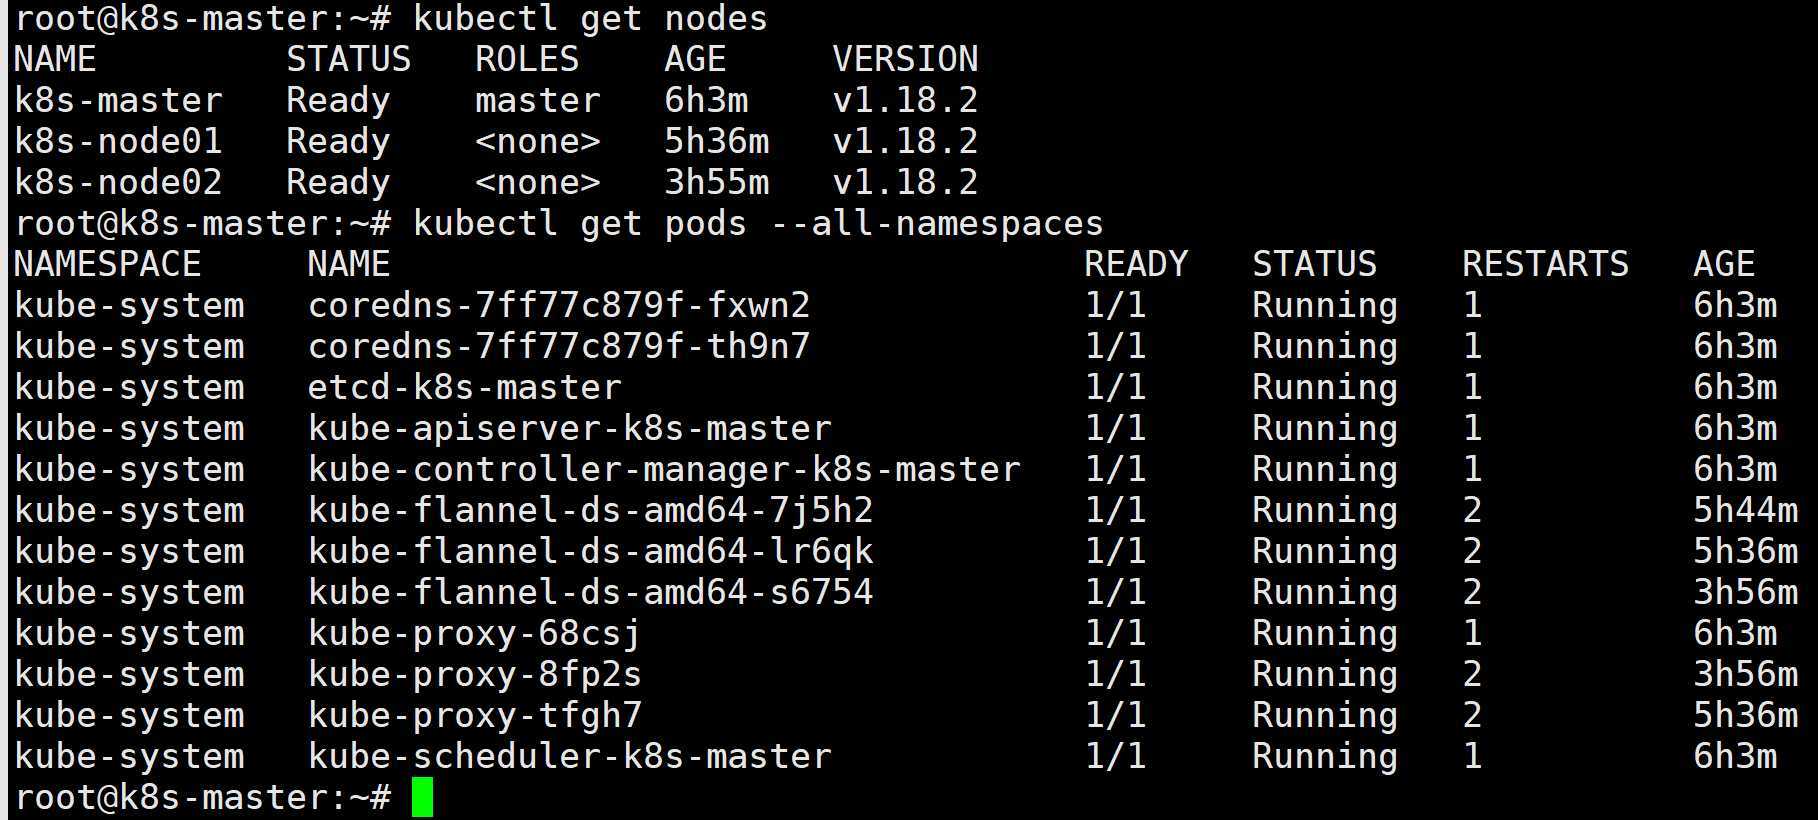Click the k8s-master node name
This screenshot has height=820, width=1818.
coord(118,100)
